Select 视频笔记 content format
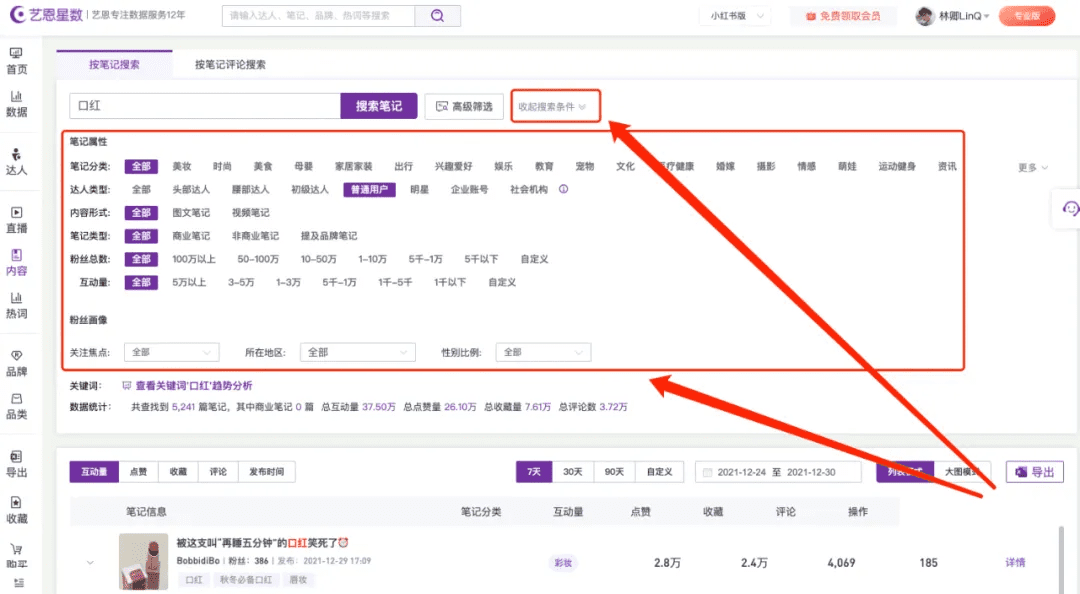Screen dimensions: 1080x594 [251, 213]
